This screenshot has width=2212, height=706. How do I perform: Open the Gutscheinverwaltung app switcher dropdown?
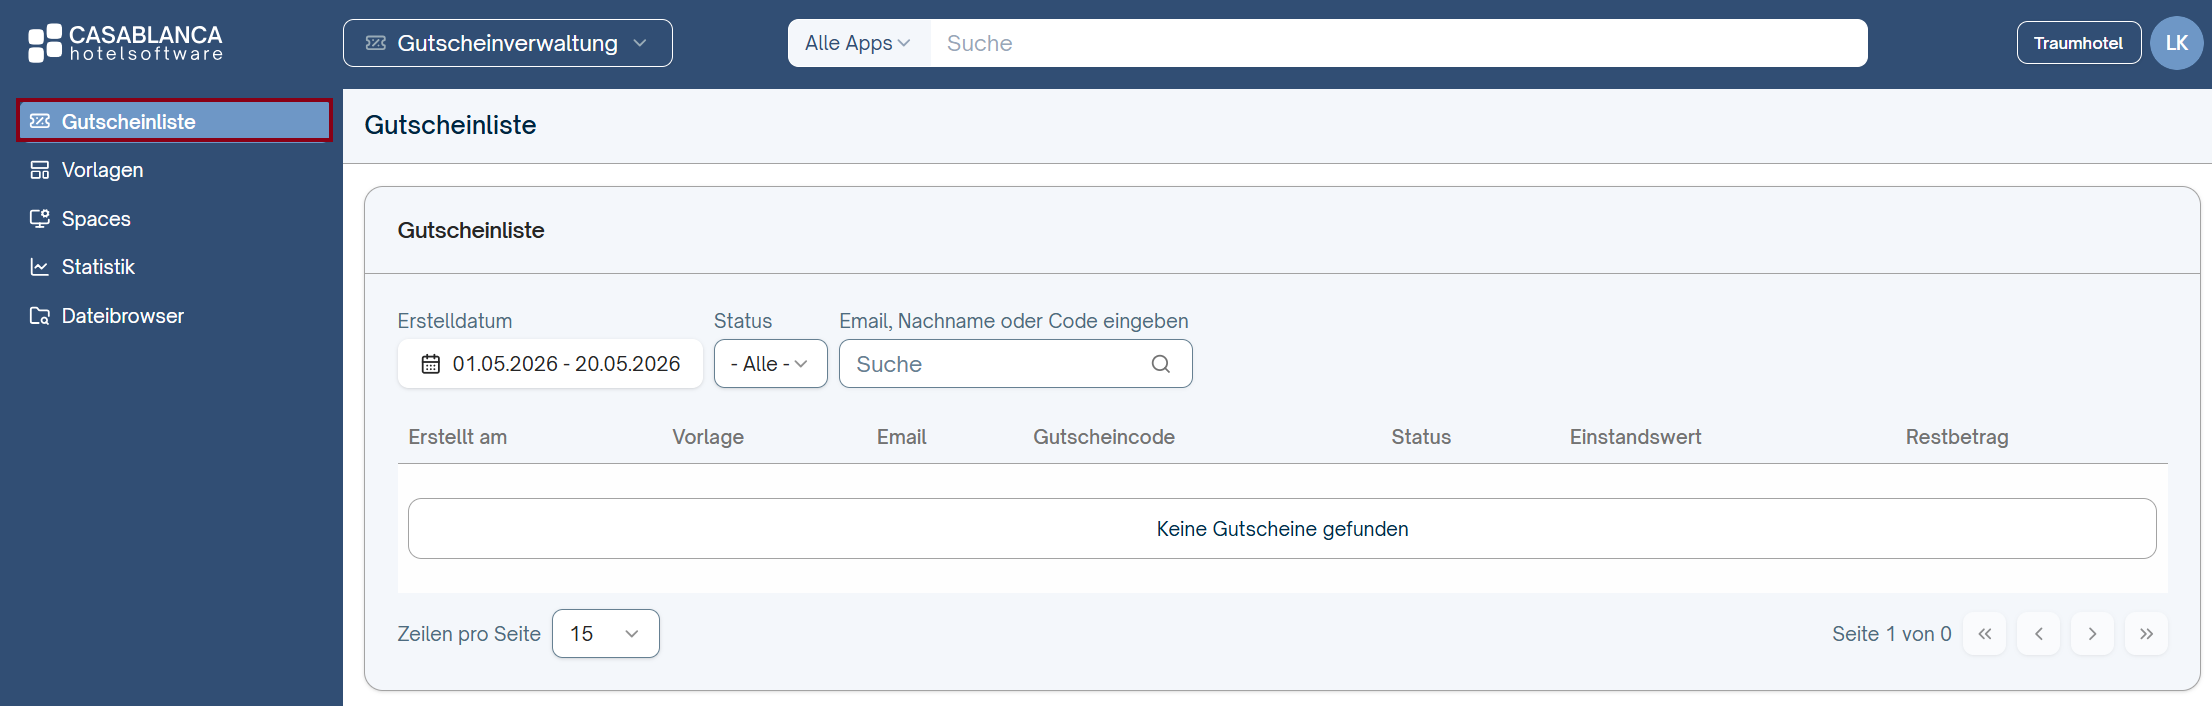(x=507, y=43)
